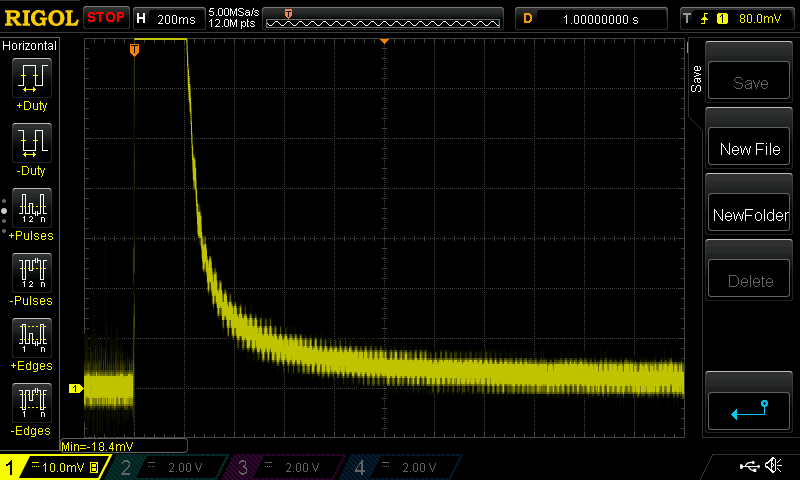
Task: Toggle channel 2 at 2.00 V
Action: click(x=166, y=467)
